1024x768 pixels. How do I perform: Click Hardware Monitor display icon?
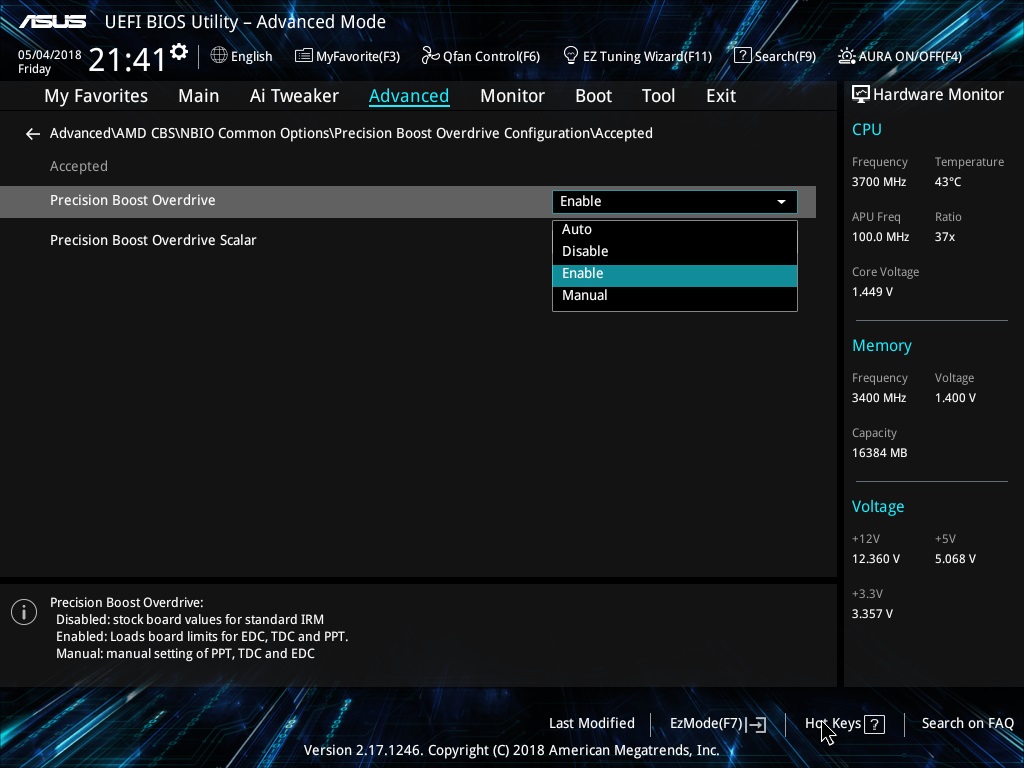click(x=861, y=95)
